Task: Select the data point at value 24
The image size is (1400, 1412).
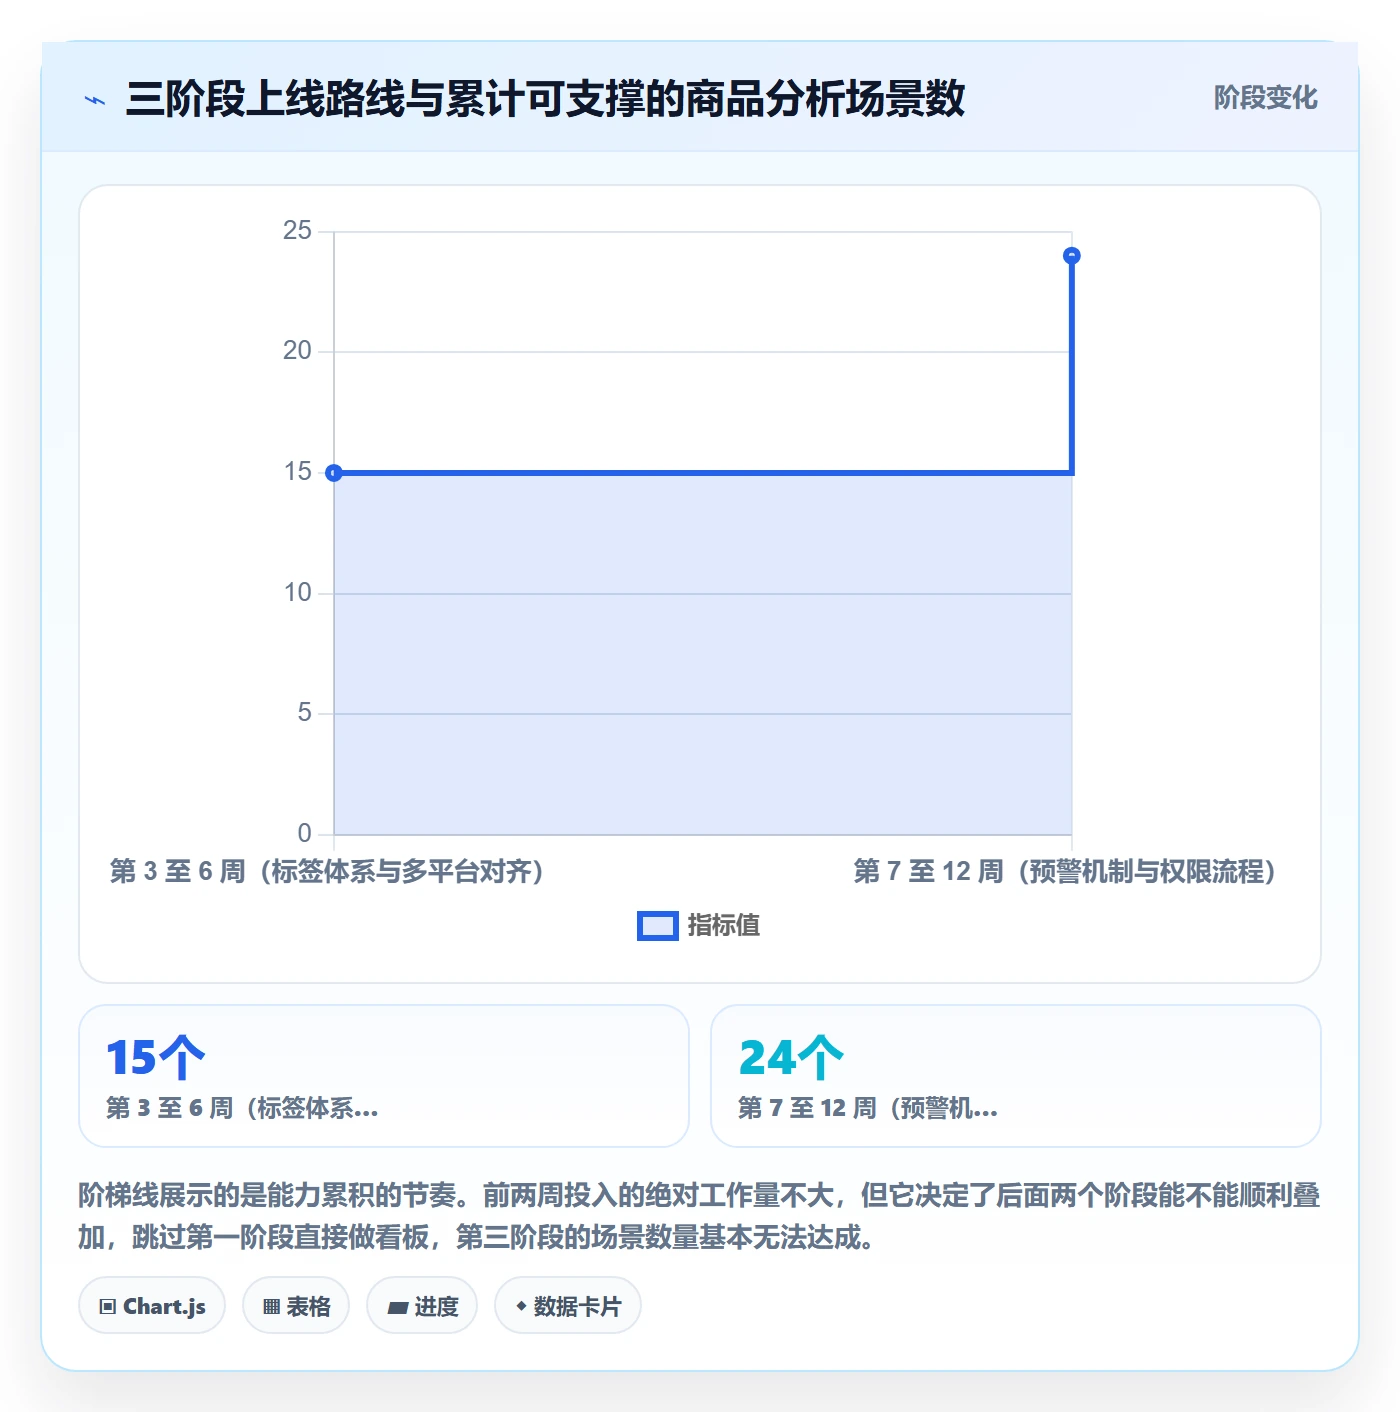Action: (1071, 256)
